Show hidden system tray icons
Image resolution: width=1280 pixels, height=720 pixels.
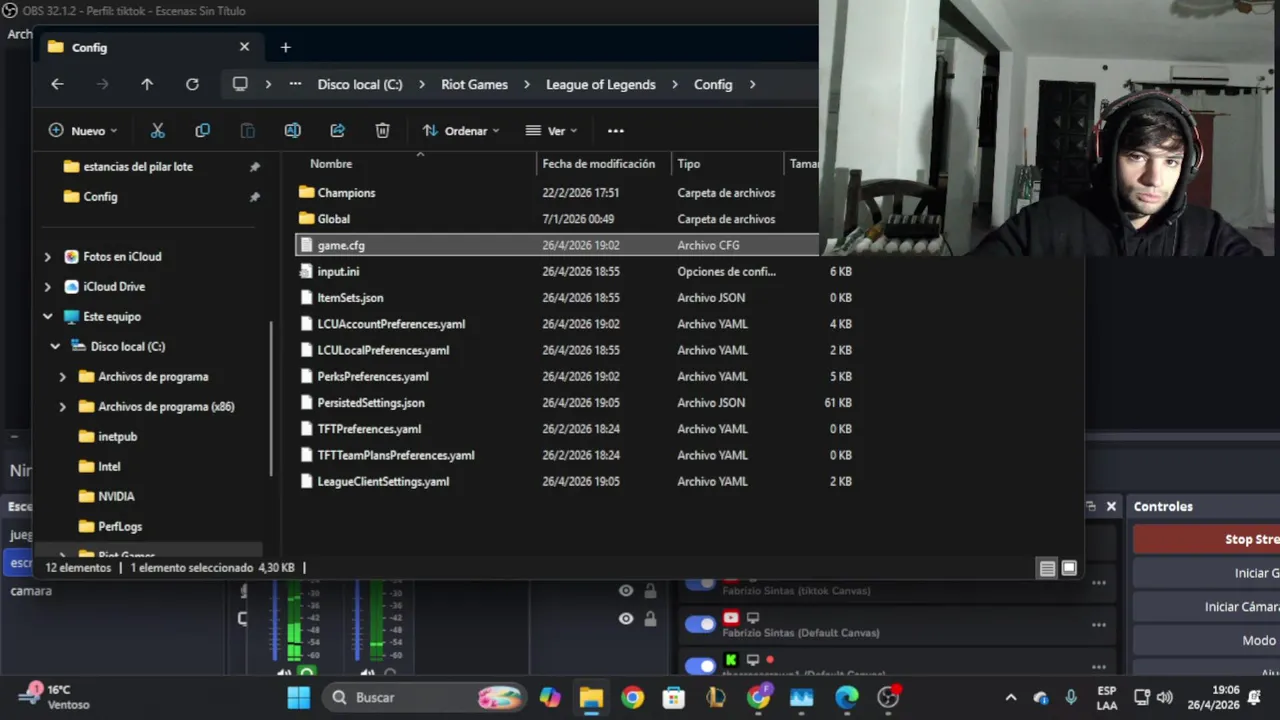coord(1011,697)
